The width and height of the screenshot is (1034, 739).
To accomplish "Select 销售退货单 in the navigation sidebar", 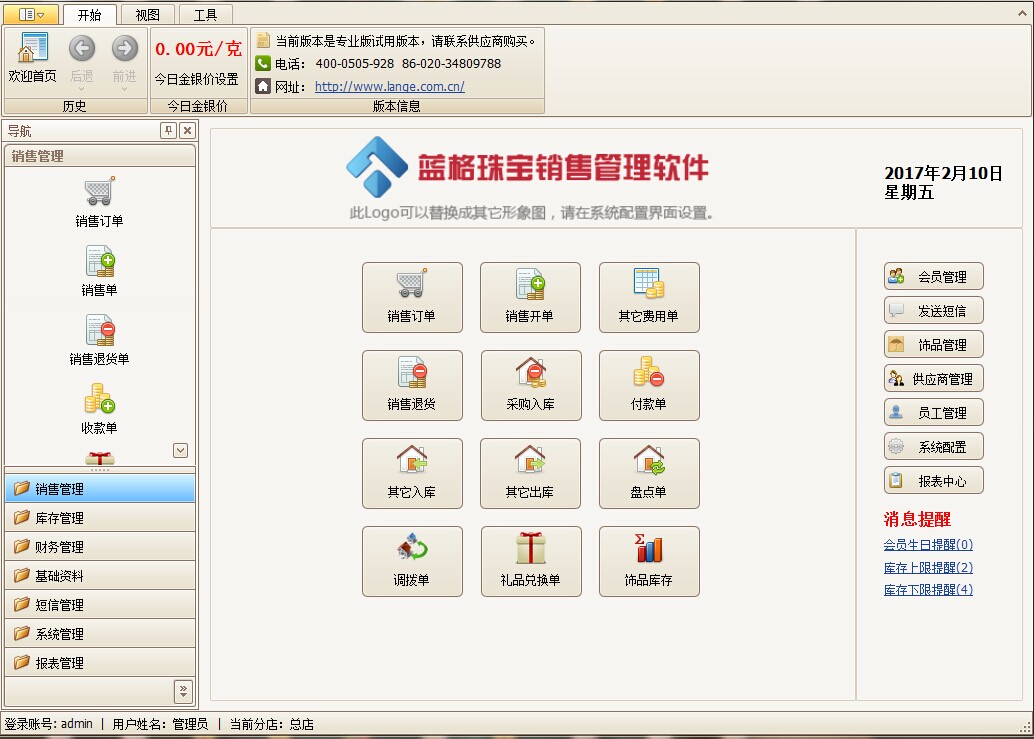I will (x=99, y=338).
